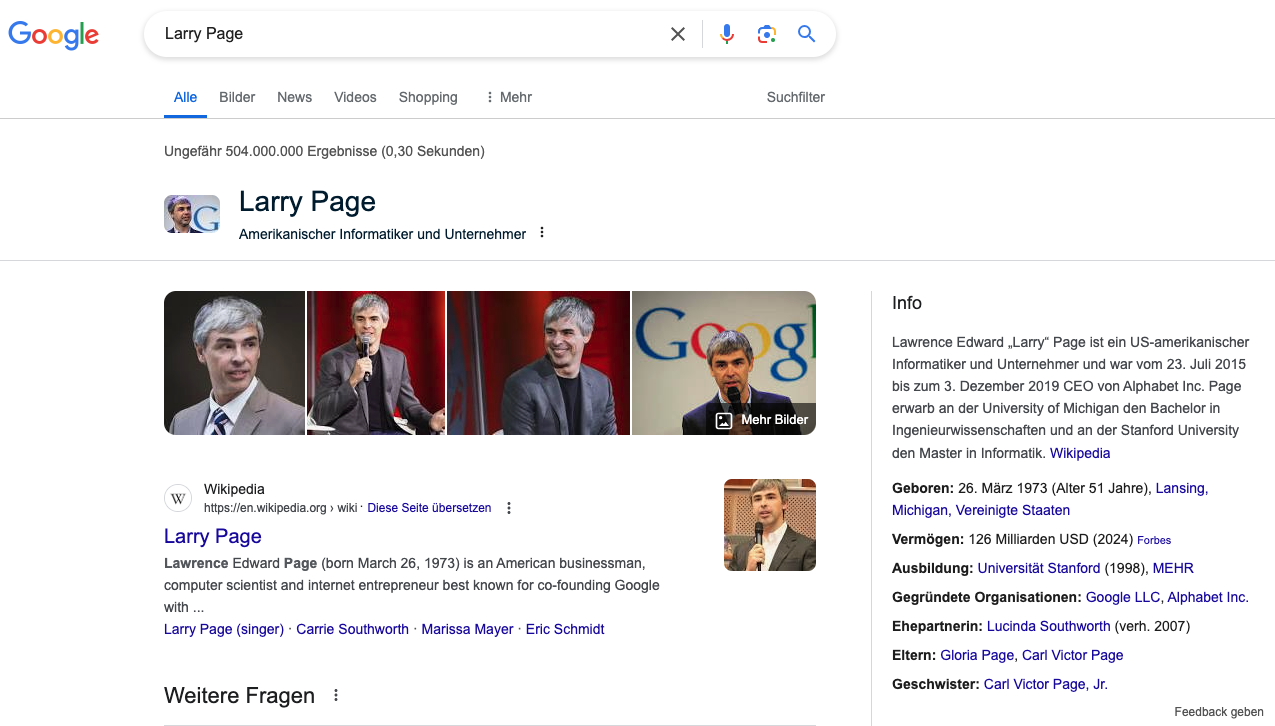The width and height of the screenshot is (1275, 726).
Task: Switch to the News tab
Action: (295, 97)
